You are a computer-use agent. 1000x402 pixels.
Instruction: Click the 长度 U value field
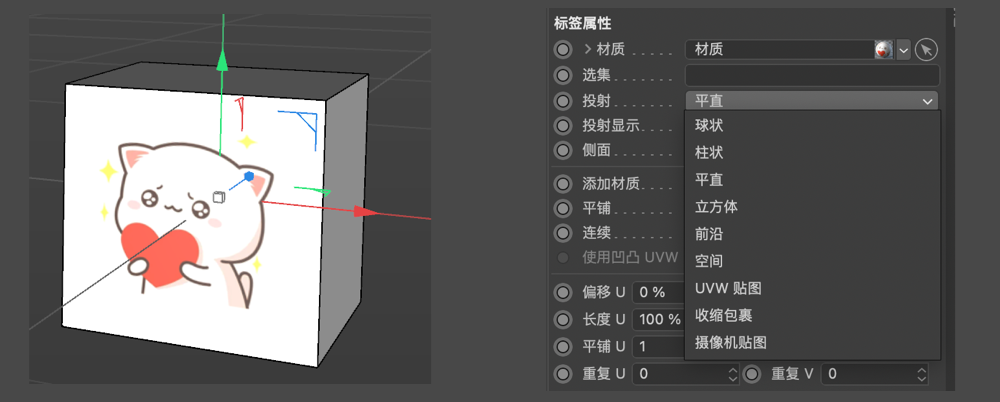(x=658, y=320)
